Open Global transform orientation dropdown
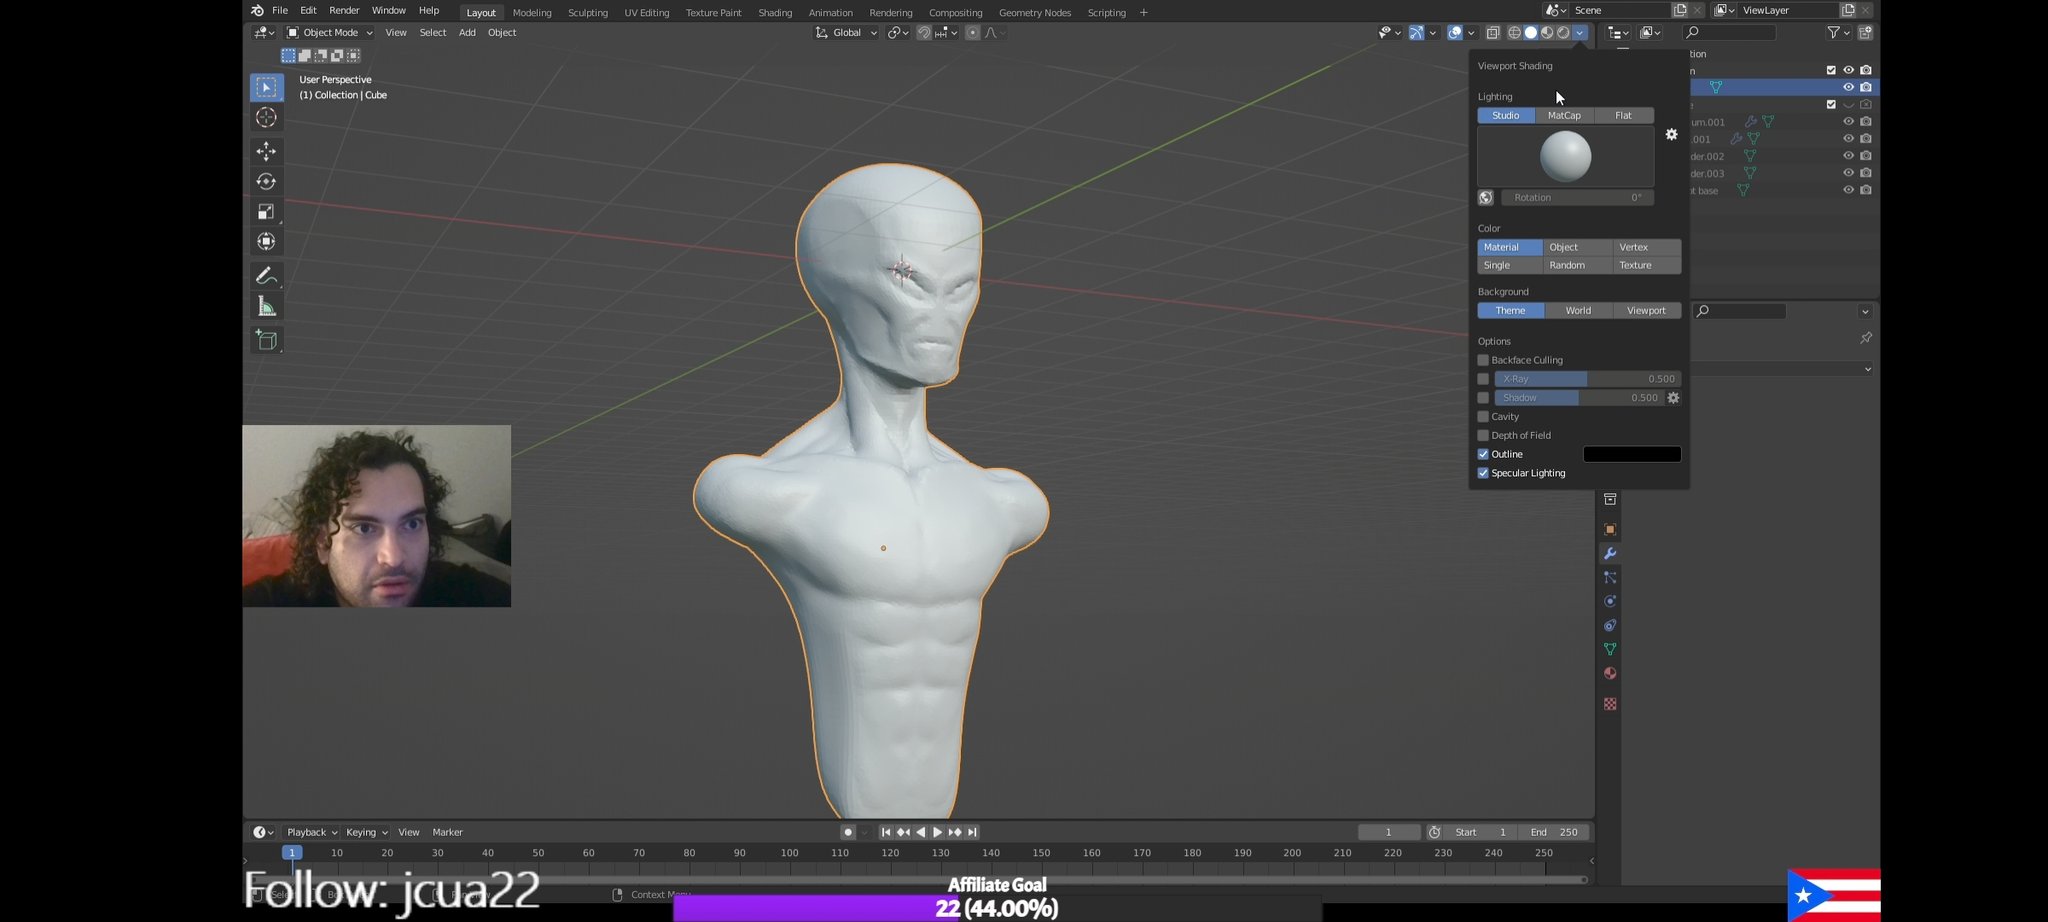Viewport: 2048px width, 922px height. [846, 33]
